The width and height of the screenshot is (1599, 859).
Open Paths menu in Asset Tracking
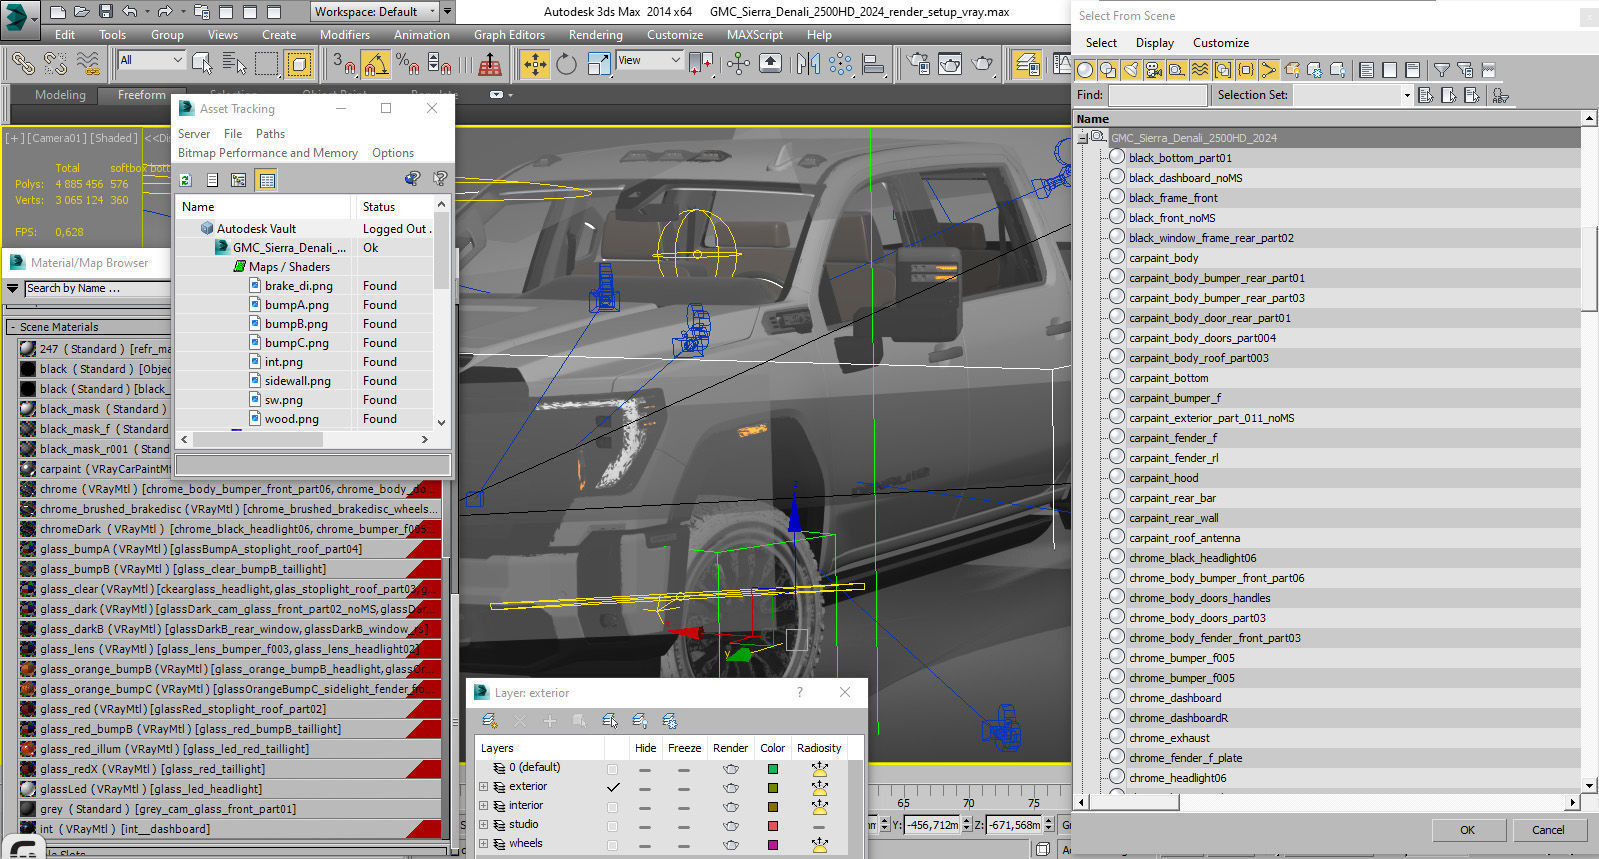pyautogui.click(x=270, y=133)
